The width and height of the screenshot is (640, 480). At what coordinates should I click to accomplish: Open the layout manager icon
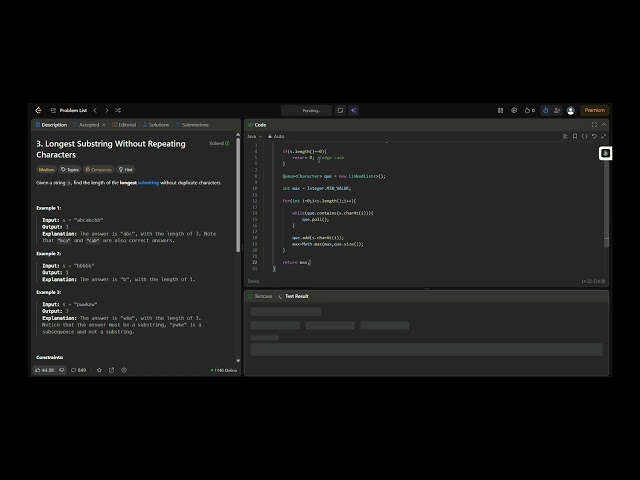coord(500,110)
